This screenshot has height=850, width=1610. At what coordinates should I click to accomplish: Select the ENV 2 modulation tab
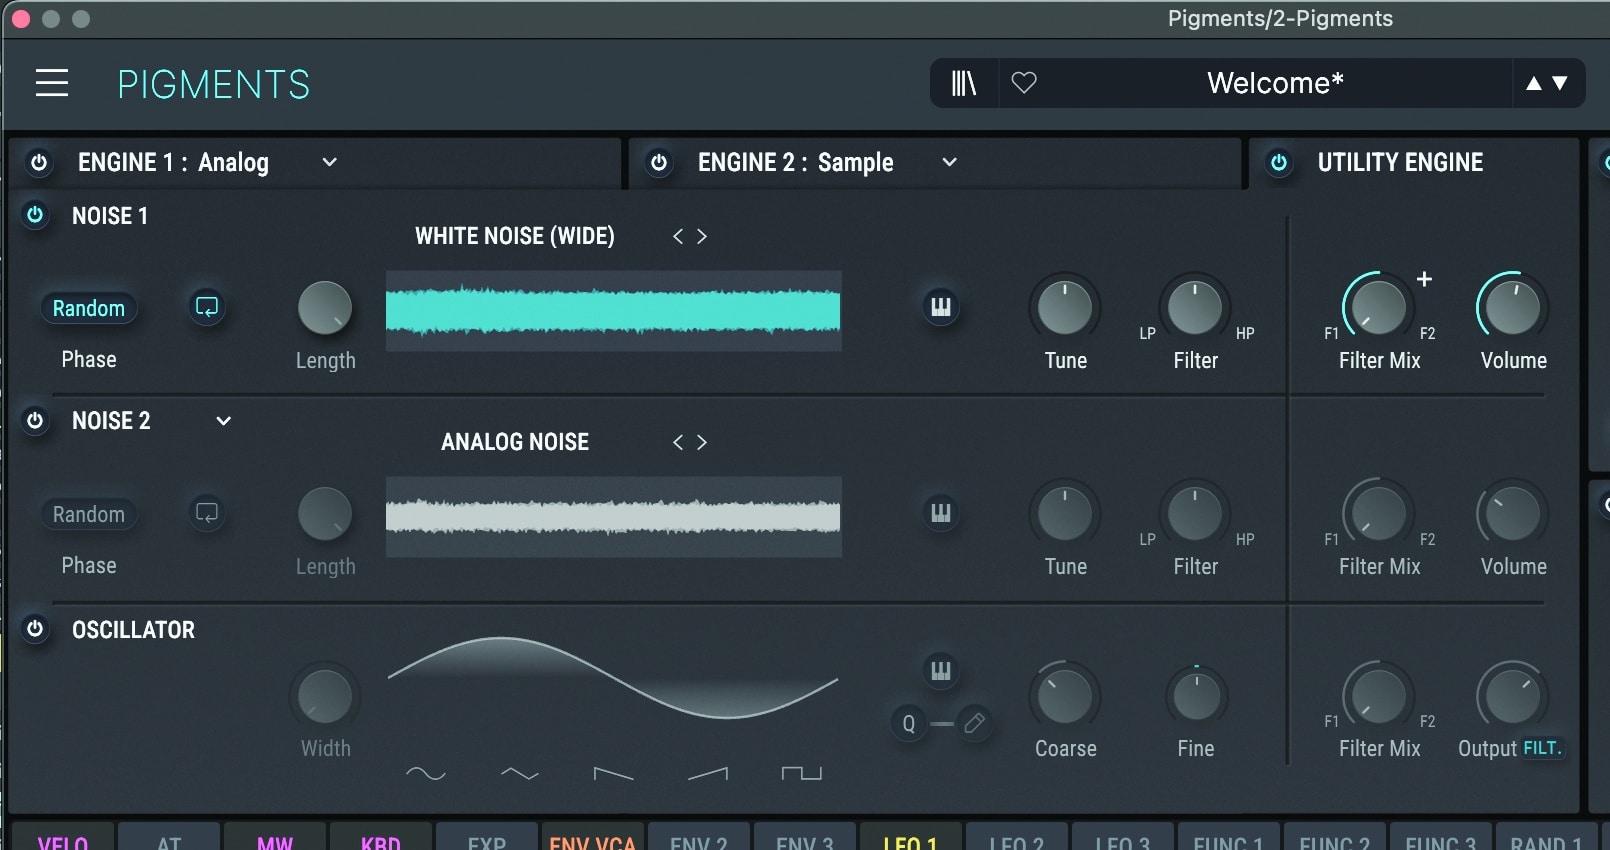click(699, 838)
